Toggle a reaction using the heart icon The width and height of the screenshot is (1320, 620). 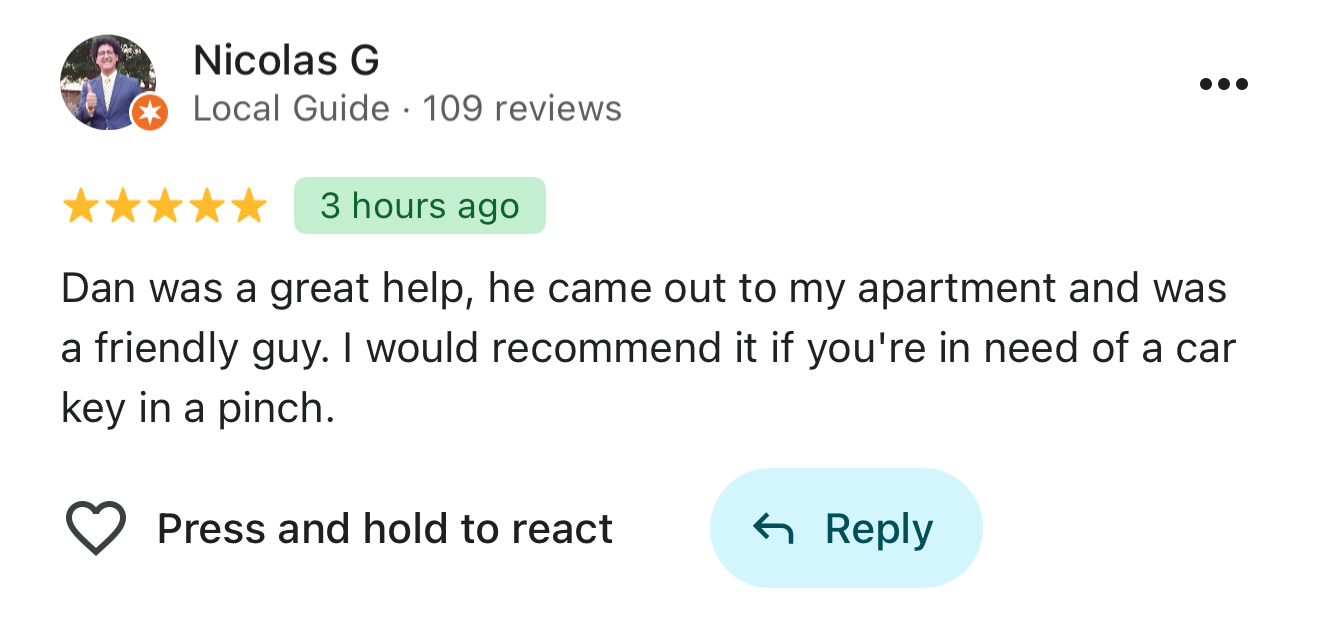click(x=95, y=527)
